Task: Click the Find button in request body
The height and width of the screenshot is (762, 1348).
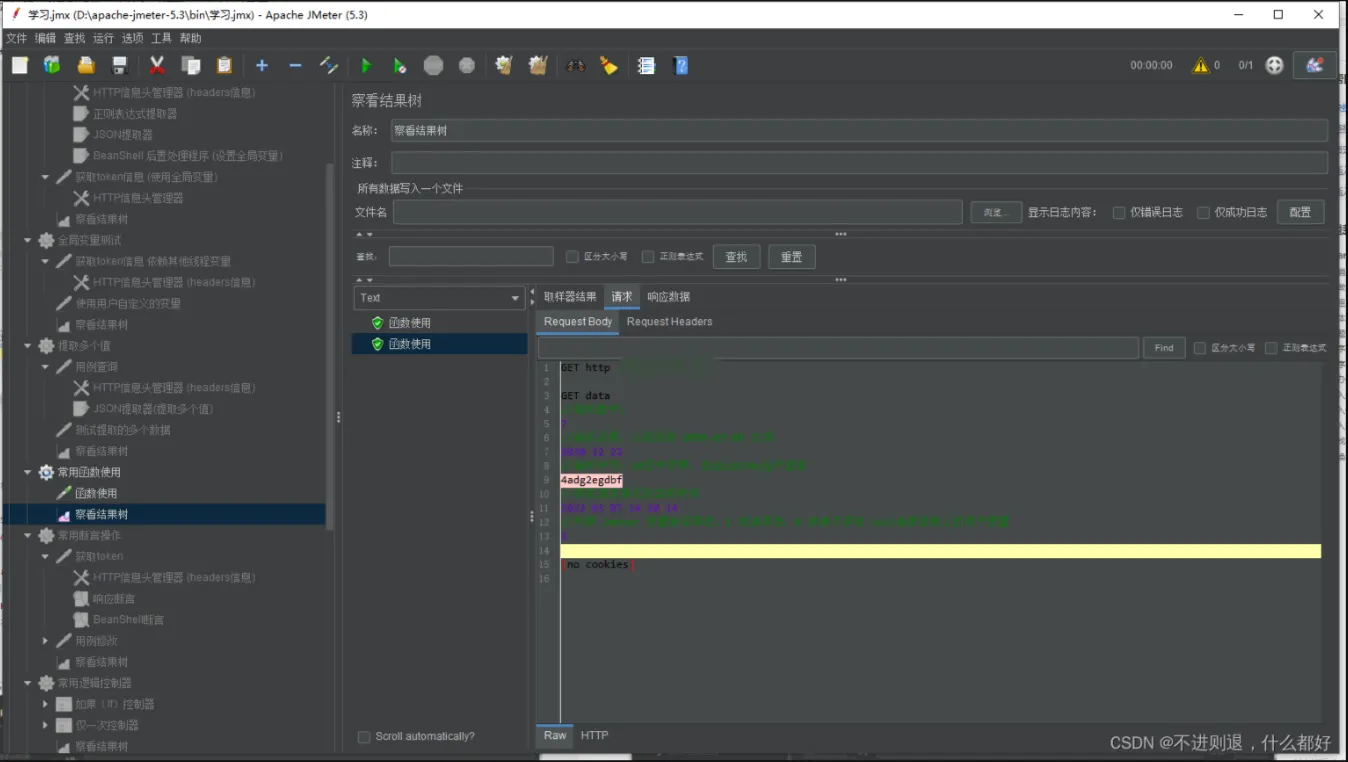Action: pos(1164,348)
